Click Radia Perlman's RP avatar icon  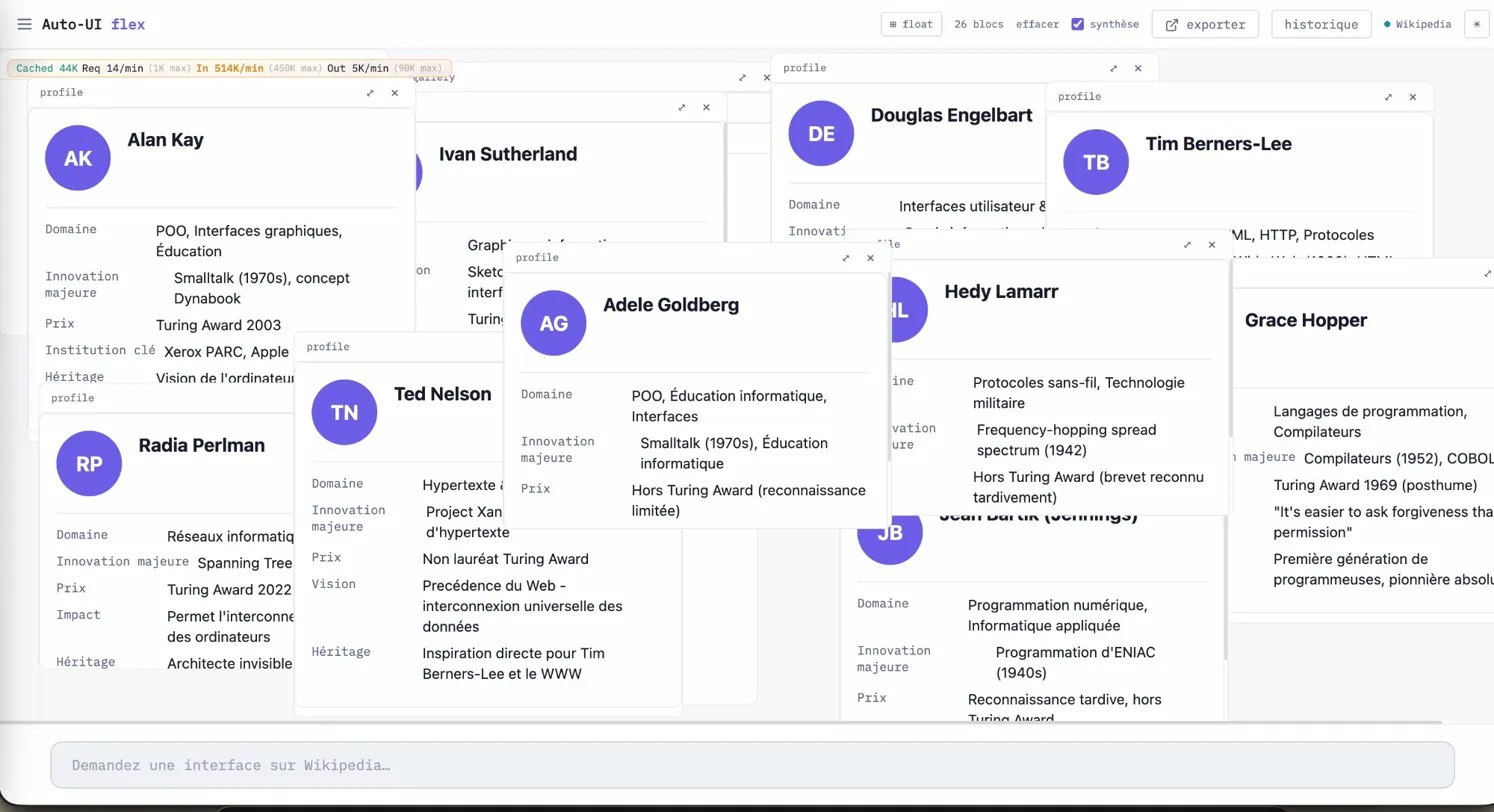(x=88, y=463)
